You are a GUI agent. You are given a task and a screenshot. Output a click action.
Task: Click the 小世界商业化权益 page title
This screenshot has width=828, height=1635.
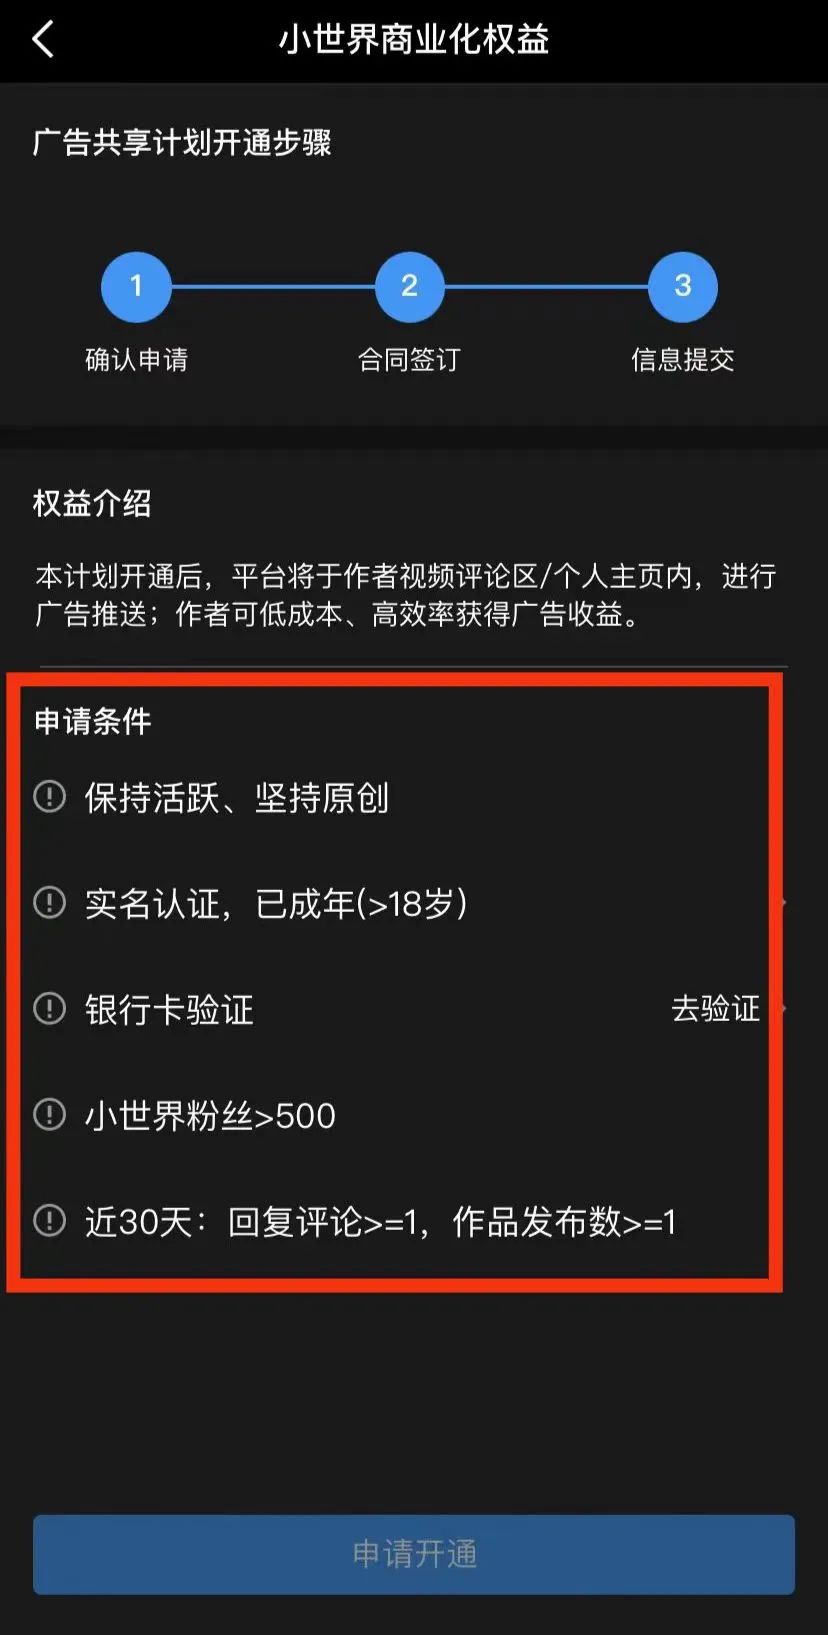(414, 39)
